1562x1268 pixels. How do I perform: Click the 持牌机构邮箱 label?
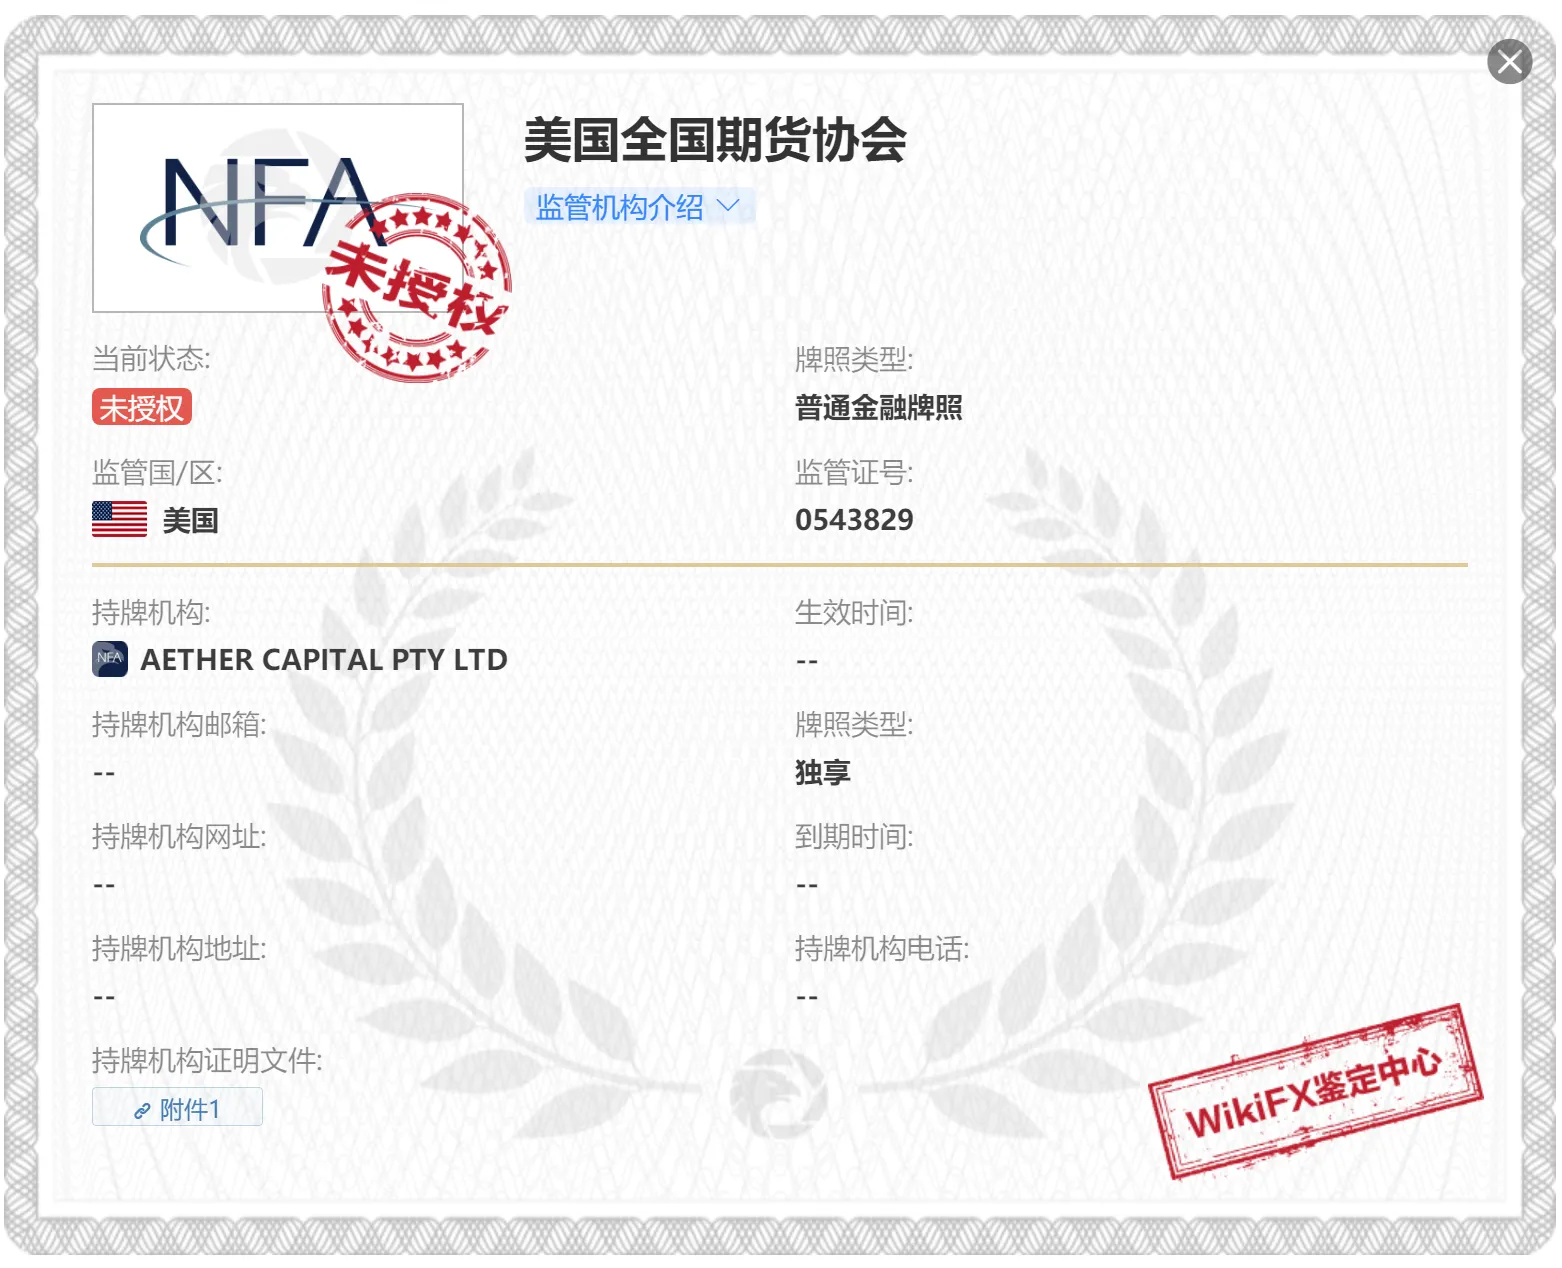(x=179, y=724)
